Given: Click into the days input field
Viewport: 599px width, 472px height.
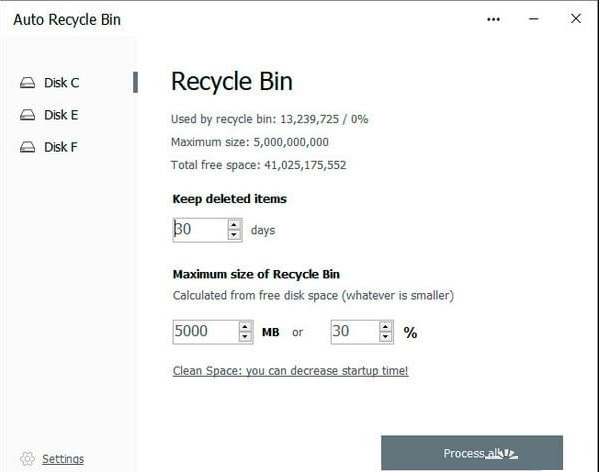Looking at the screenshot, I should 201,230.
